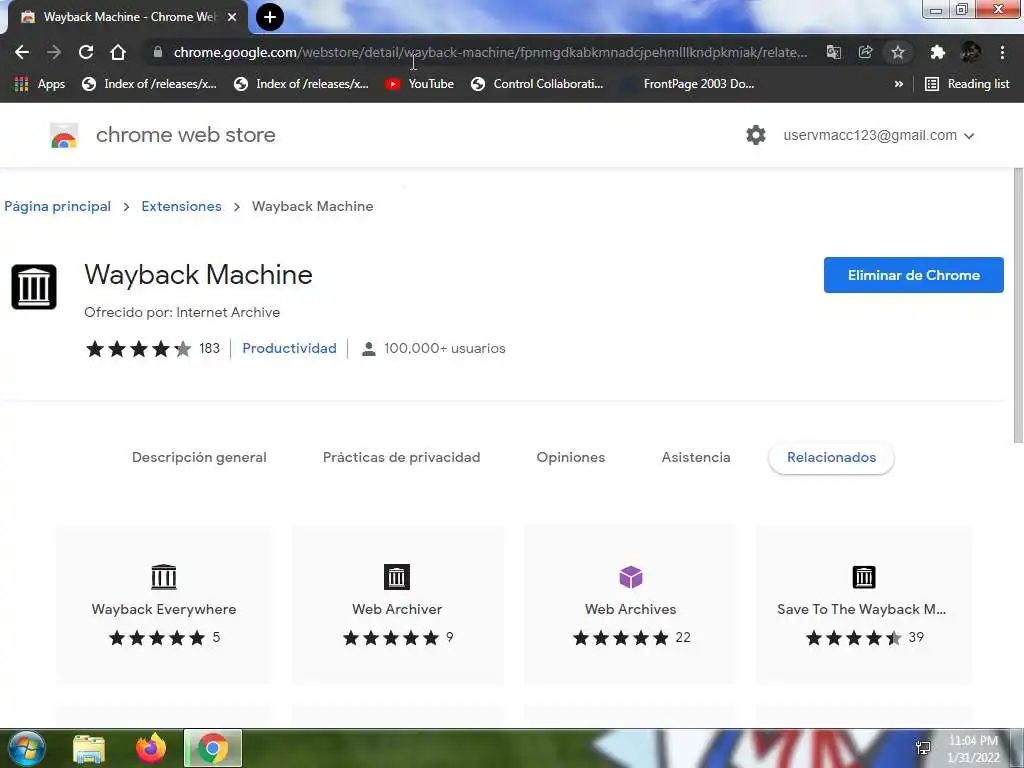Click the network tray icon
Viewport: 1024px width, 768px height.
[x=923, y=748]
